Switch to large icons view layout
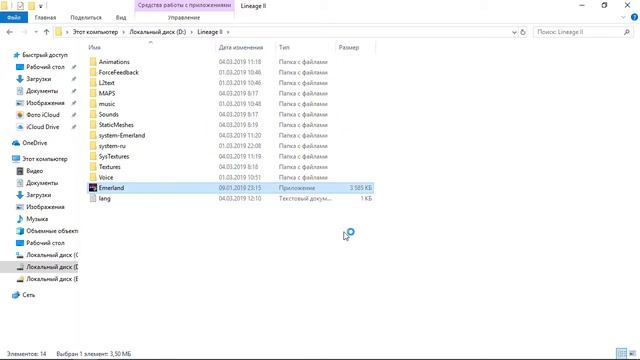Screen dimensions: 640x360 tap(632, 353)
